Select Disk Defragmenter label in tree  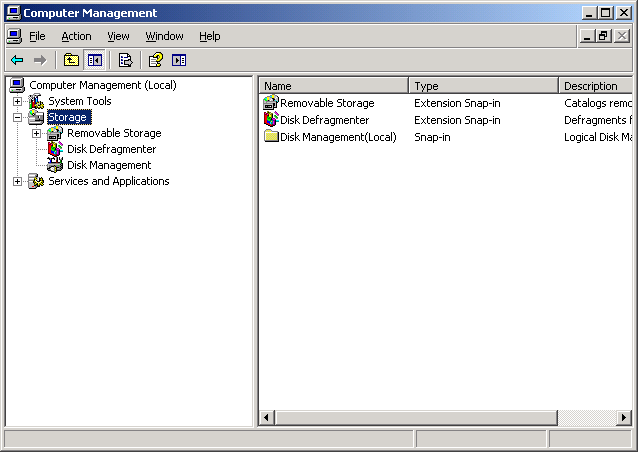(111, 149)
